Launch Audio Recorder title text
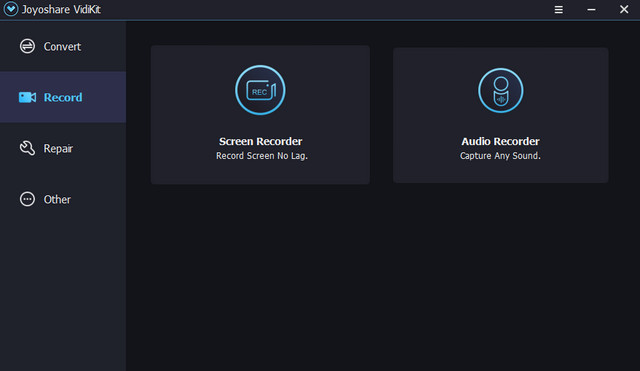Image resolution: width=640 pixels, height=371 pixels. point(500,141)
